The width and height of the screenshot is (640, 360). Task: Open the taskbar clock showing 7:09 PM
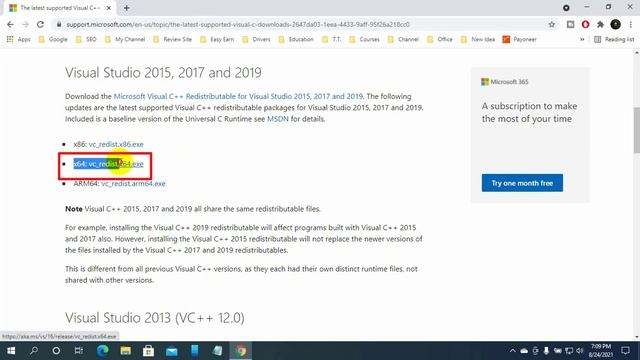[600, 351]
